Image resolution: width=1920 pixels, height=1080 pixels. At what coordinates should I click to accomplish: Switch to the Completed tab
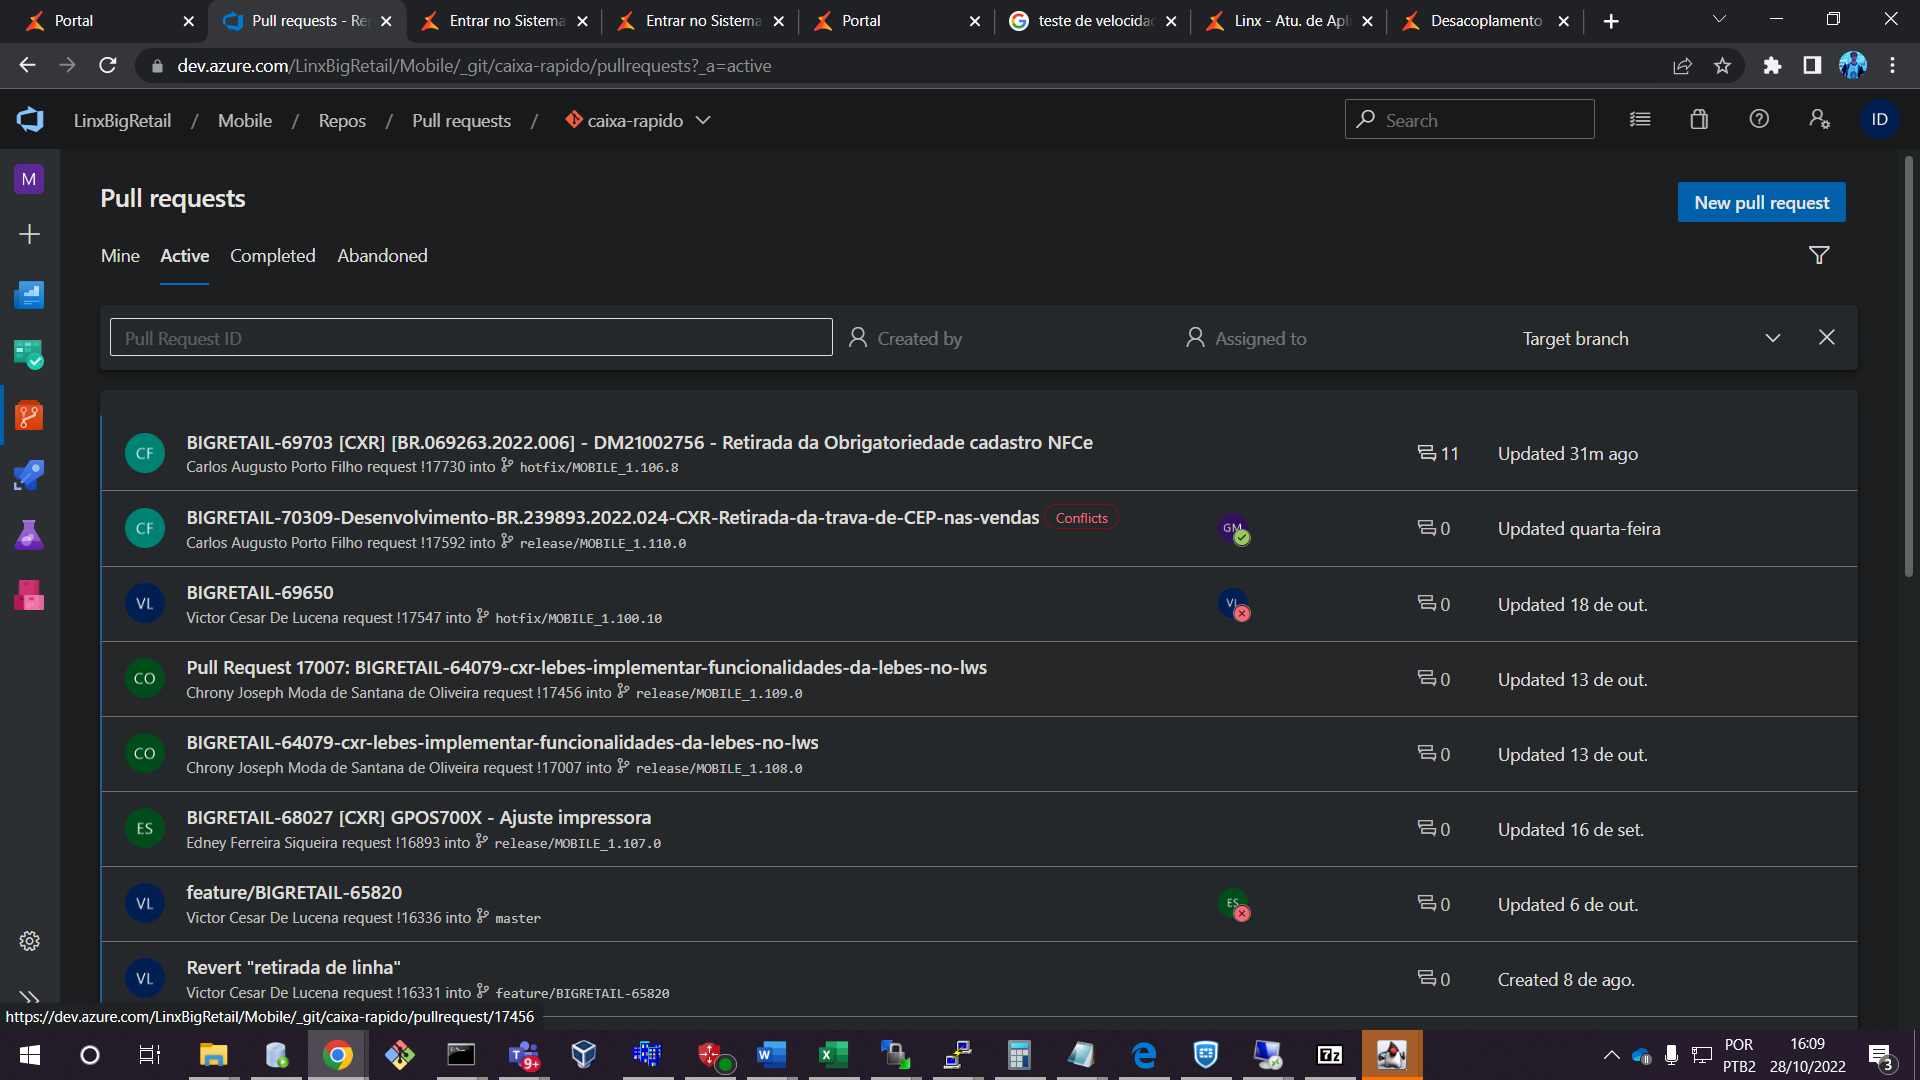click(272, 256)
